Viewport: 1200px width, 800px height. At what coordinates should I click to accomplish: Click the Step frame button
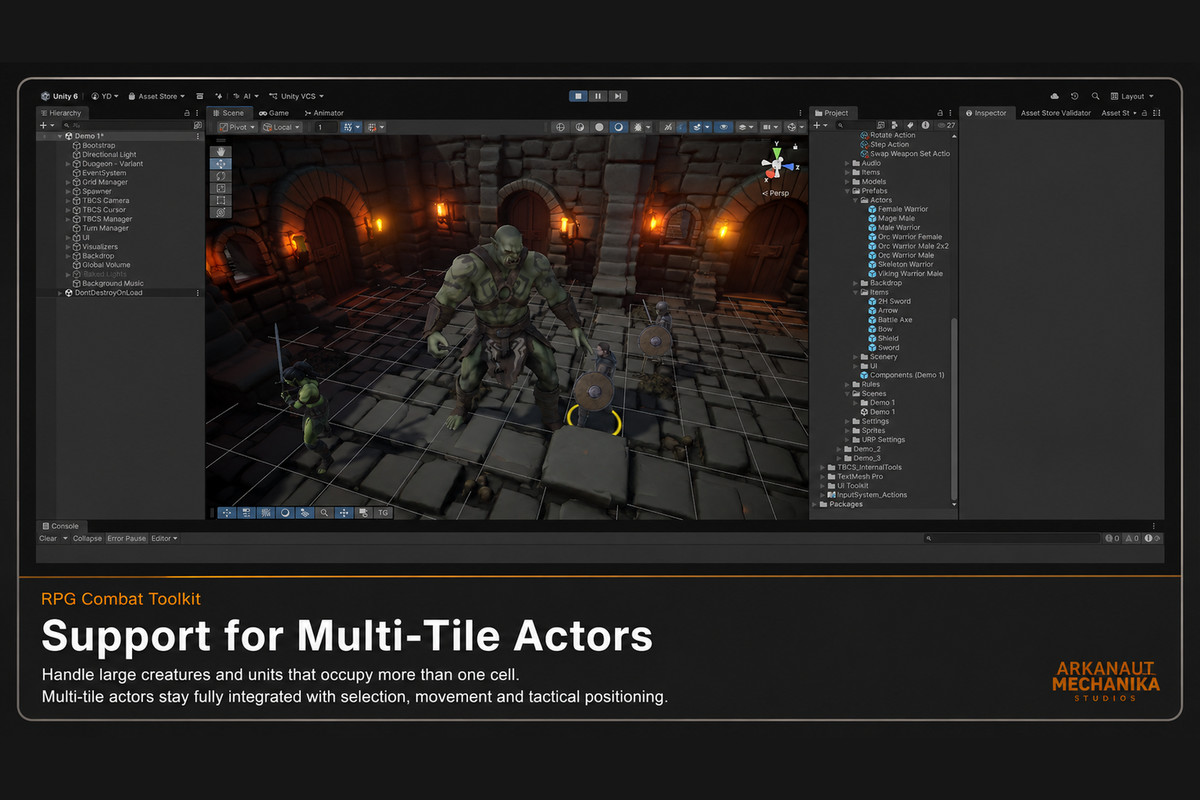(618, 96)
